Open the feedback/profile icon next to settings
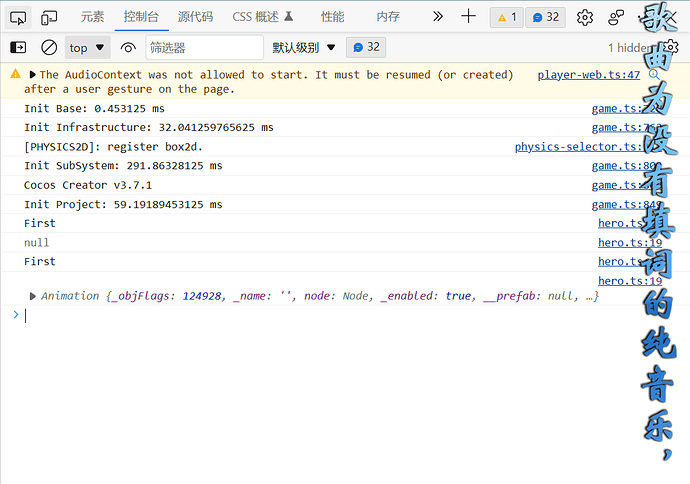This screenshot has height=484, width=690. (616, 18)
